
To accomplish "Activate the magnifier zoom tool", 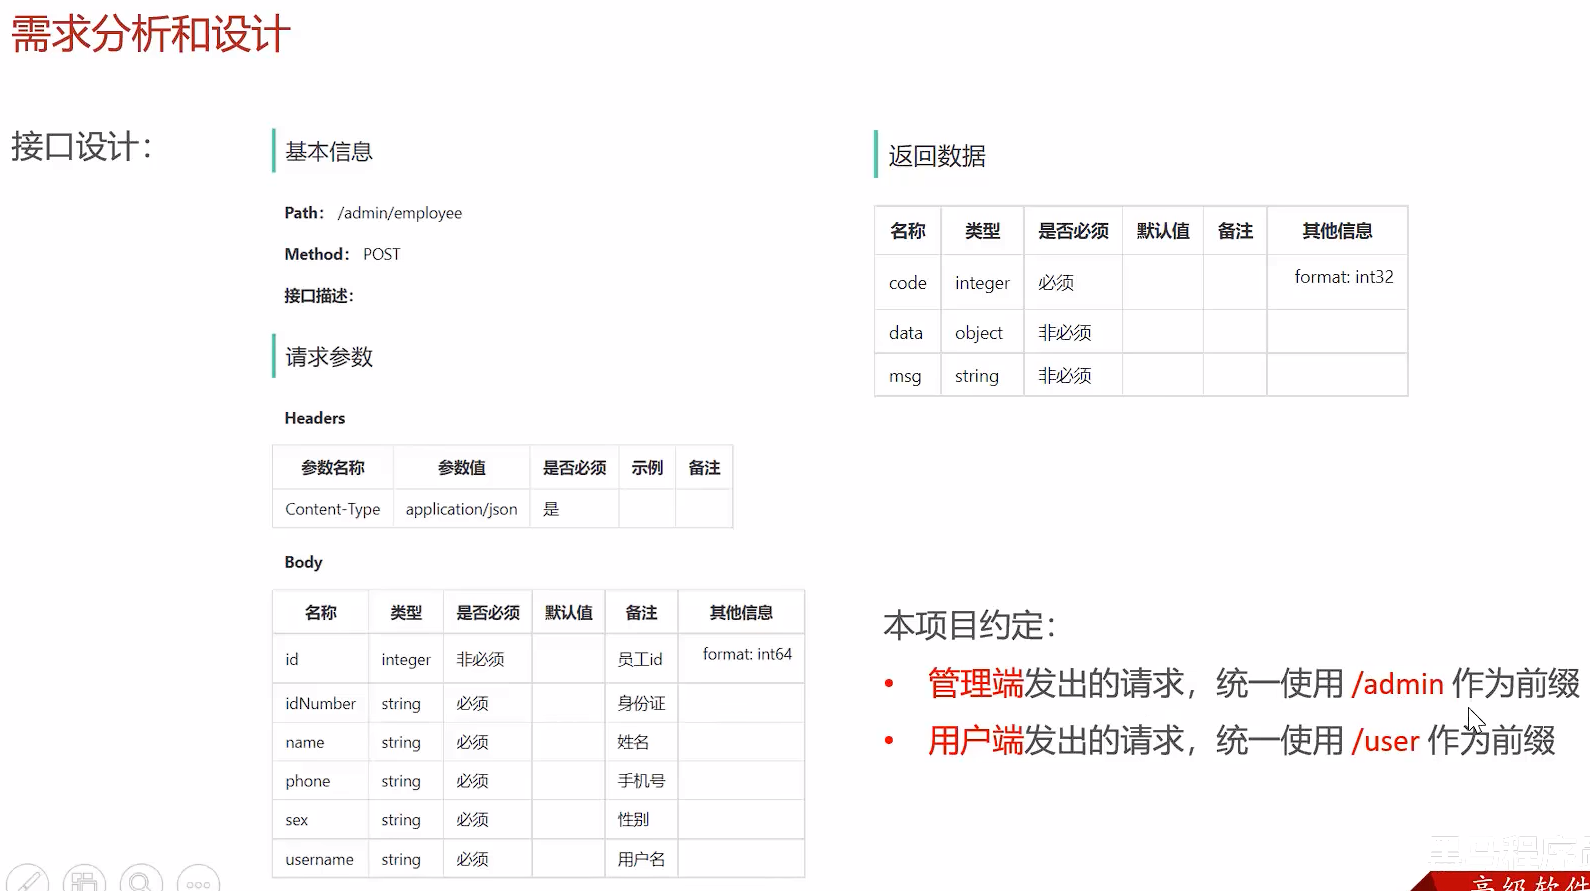I will (x=141, y=879).
